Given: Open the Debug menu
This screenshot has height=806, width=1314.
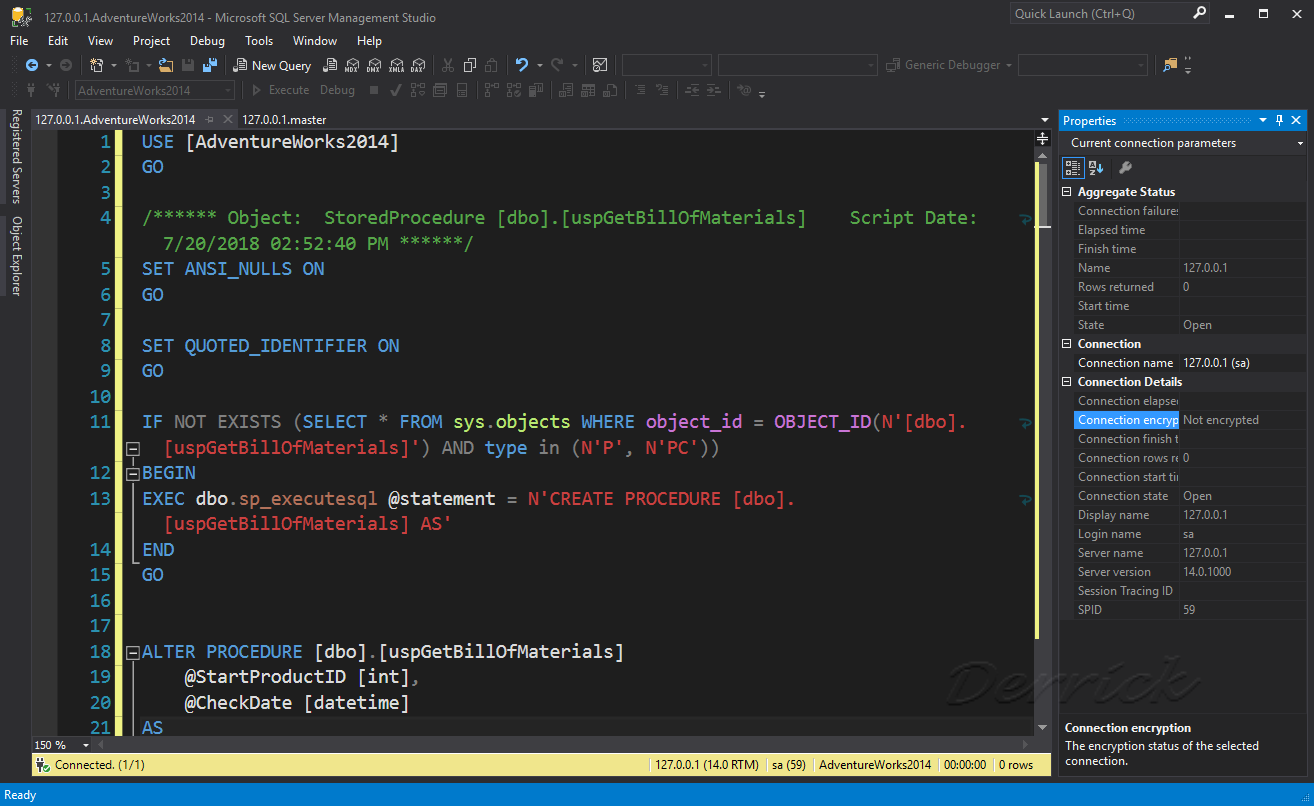Looking at the screenshot, I should 207,41.
